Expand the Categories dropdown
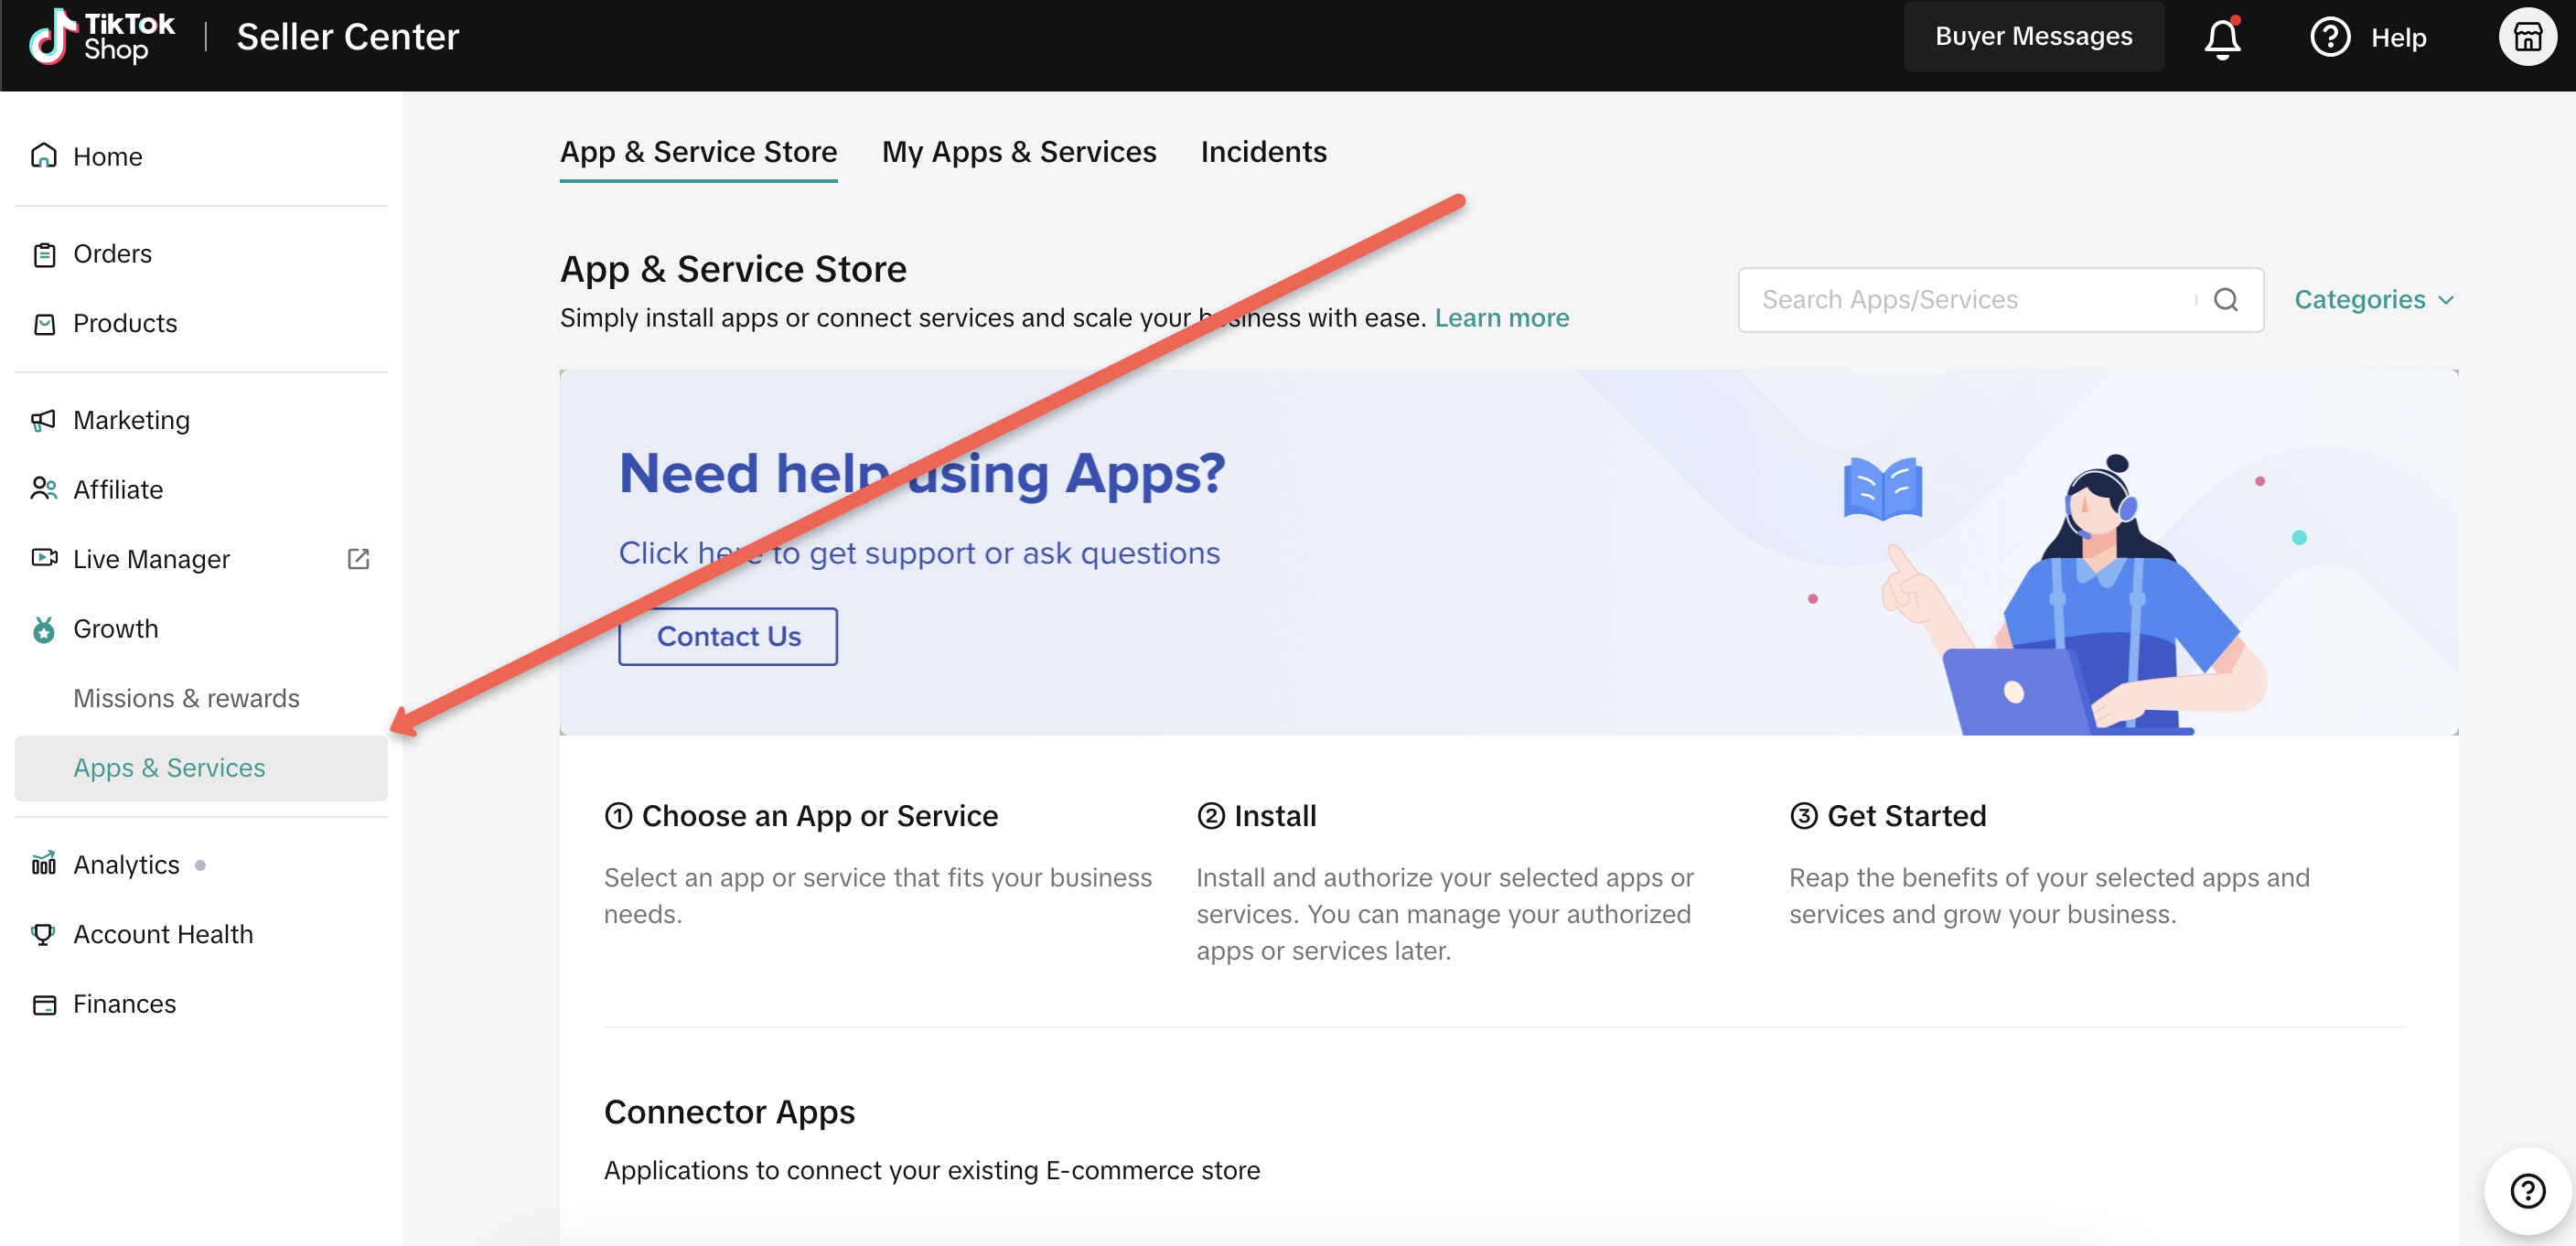 (x=2373, y=300)
